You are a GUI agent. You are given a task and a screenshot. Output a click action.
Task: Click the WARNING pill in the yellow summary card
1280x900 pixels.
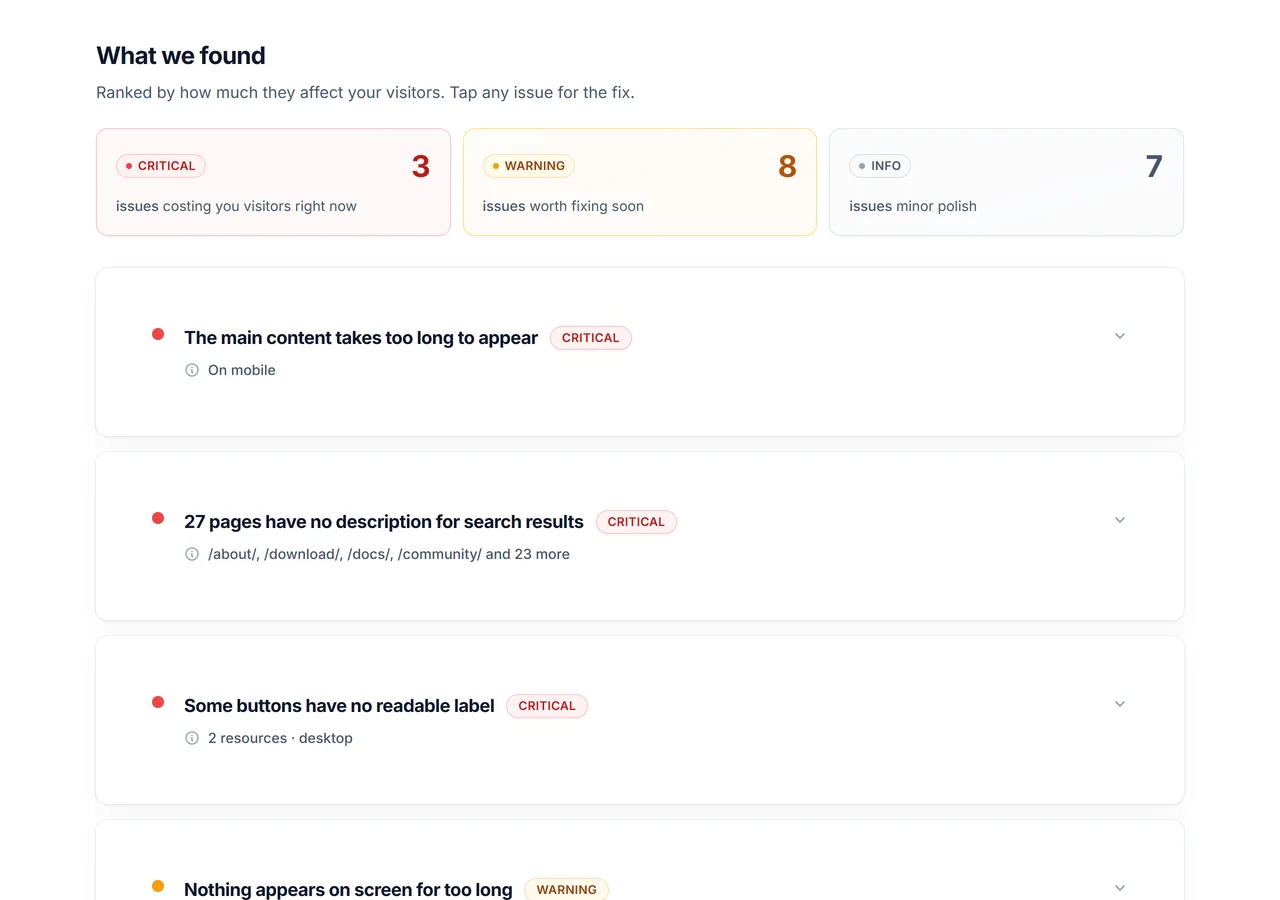(x=529, y=166)
